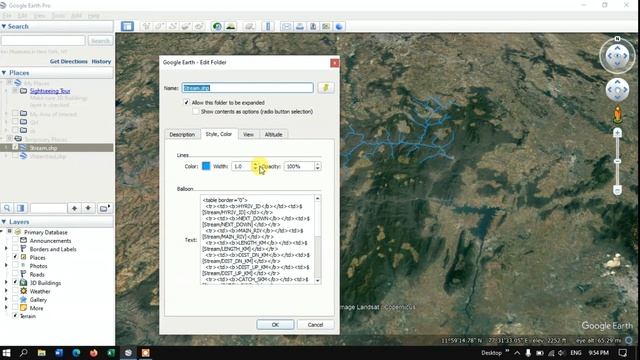This screenshot has width=640, height=360.
Task: Enable Borders and Labels layer checkbox
Action: coord(15,249)
